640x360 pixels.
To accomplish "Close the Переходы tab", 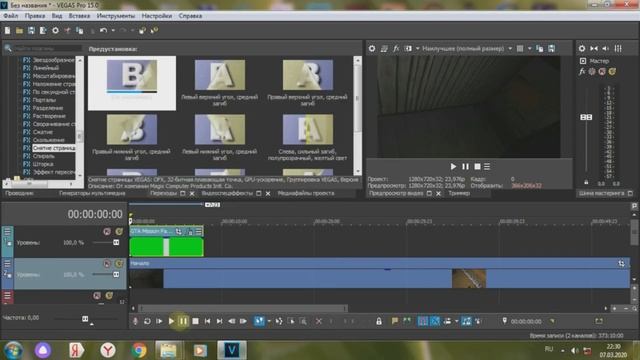I will [x=191, y=193].
